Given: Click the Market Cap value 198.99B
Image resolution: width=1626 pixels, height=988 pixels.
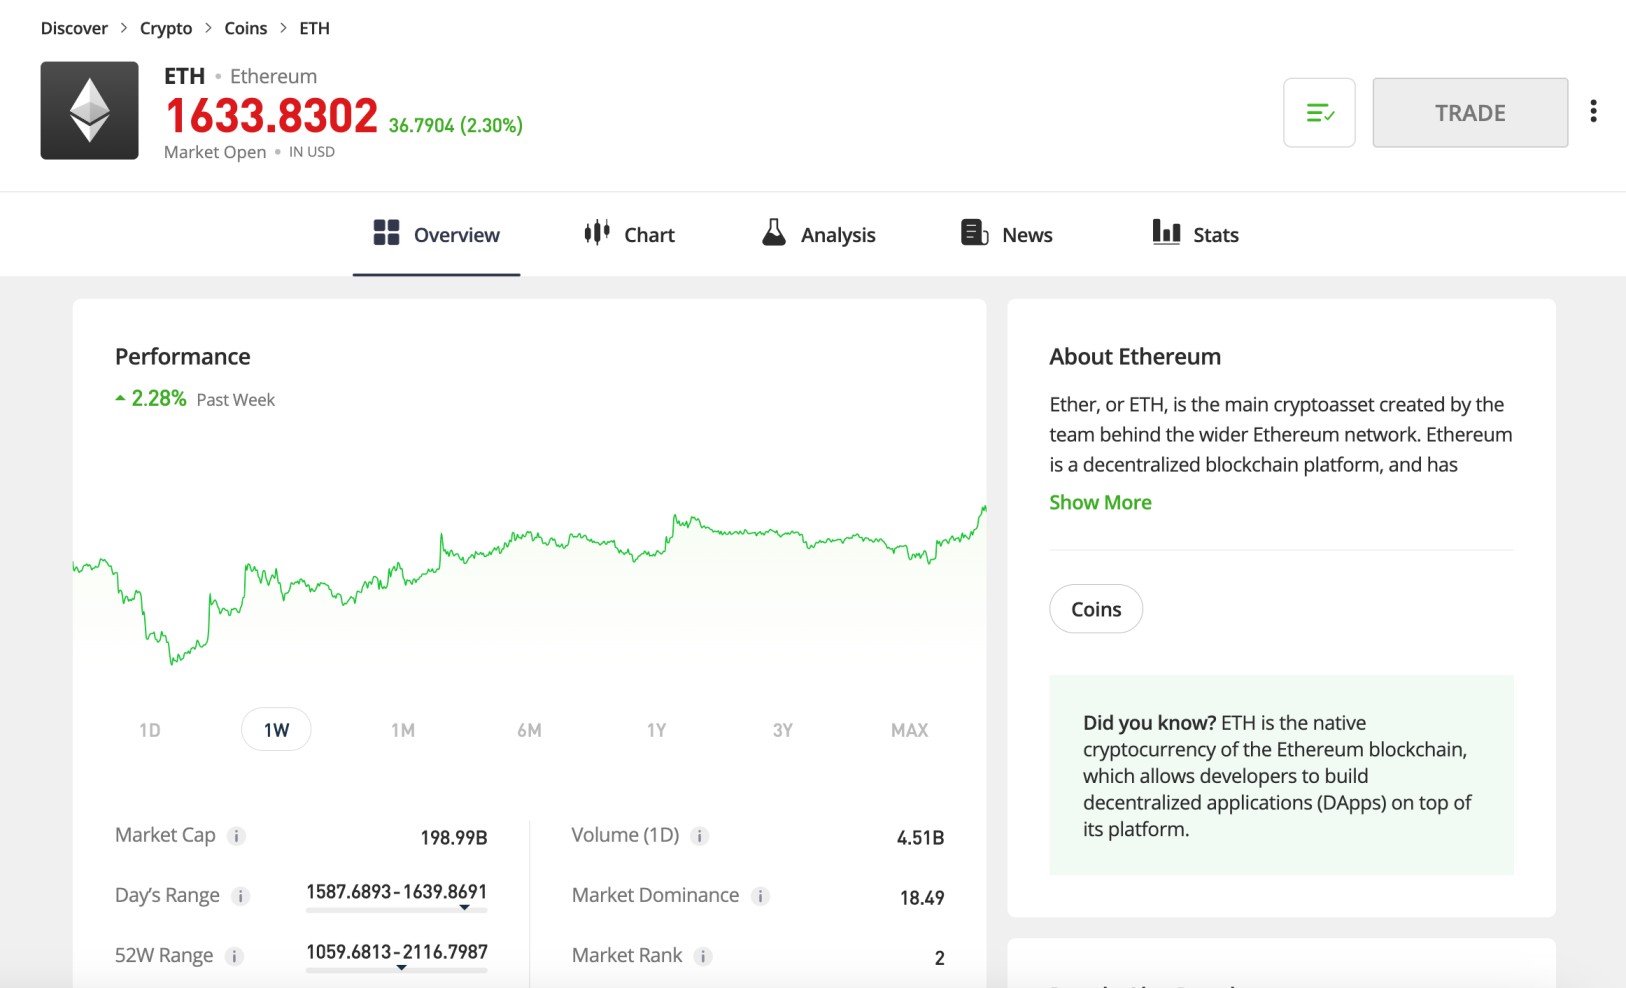Looking at the screenshot, I should pyautogui.click(x=454, y=837).
